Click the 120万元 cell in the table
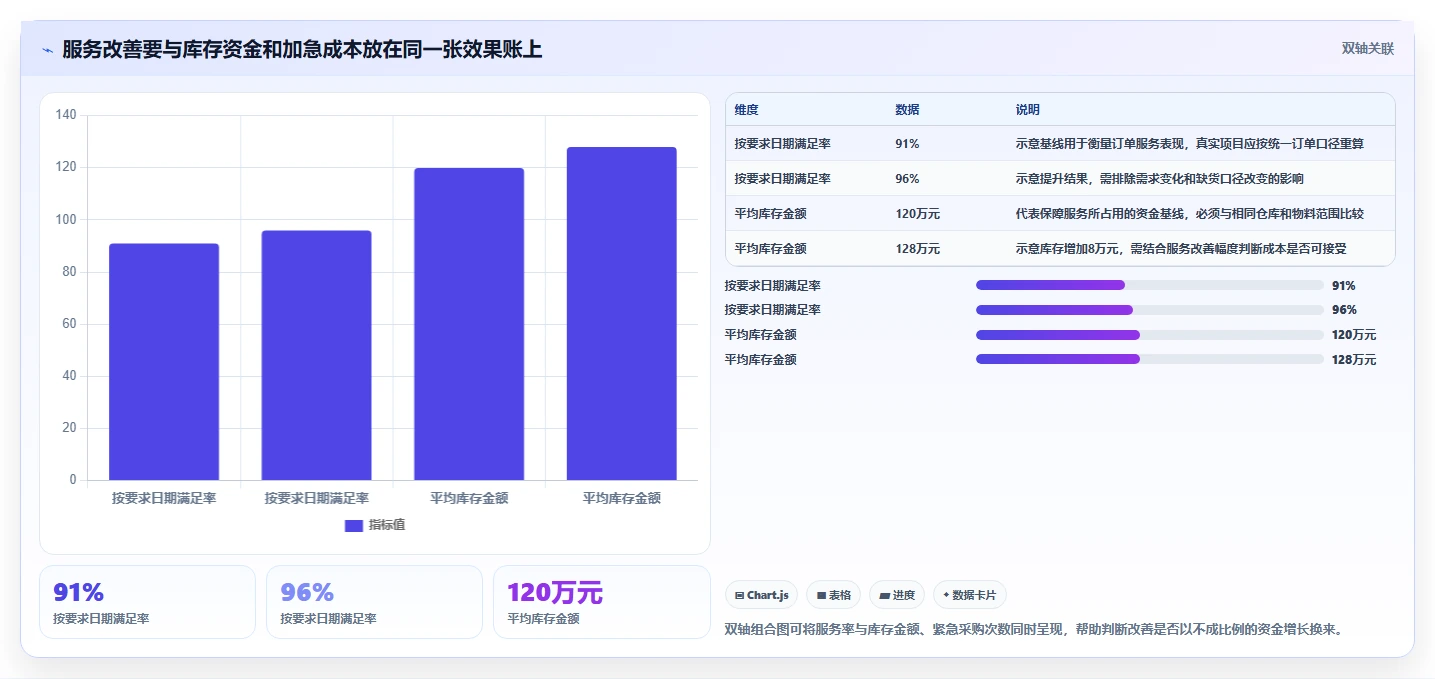The image size is (1435, 679). pos(917,214)
